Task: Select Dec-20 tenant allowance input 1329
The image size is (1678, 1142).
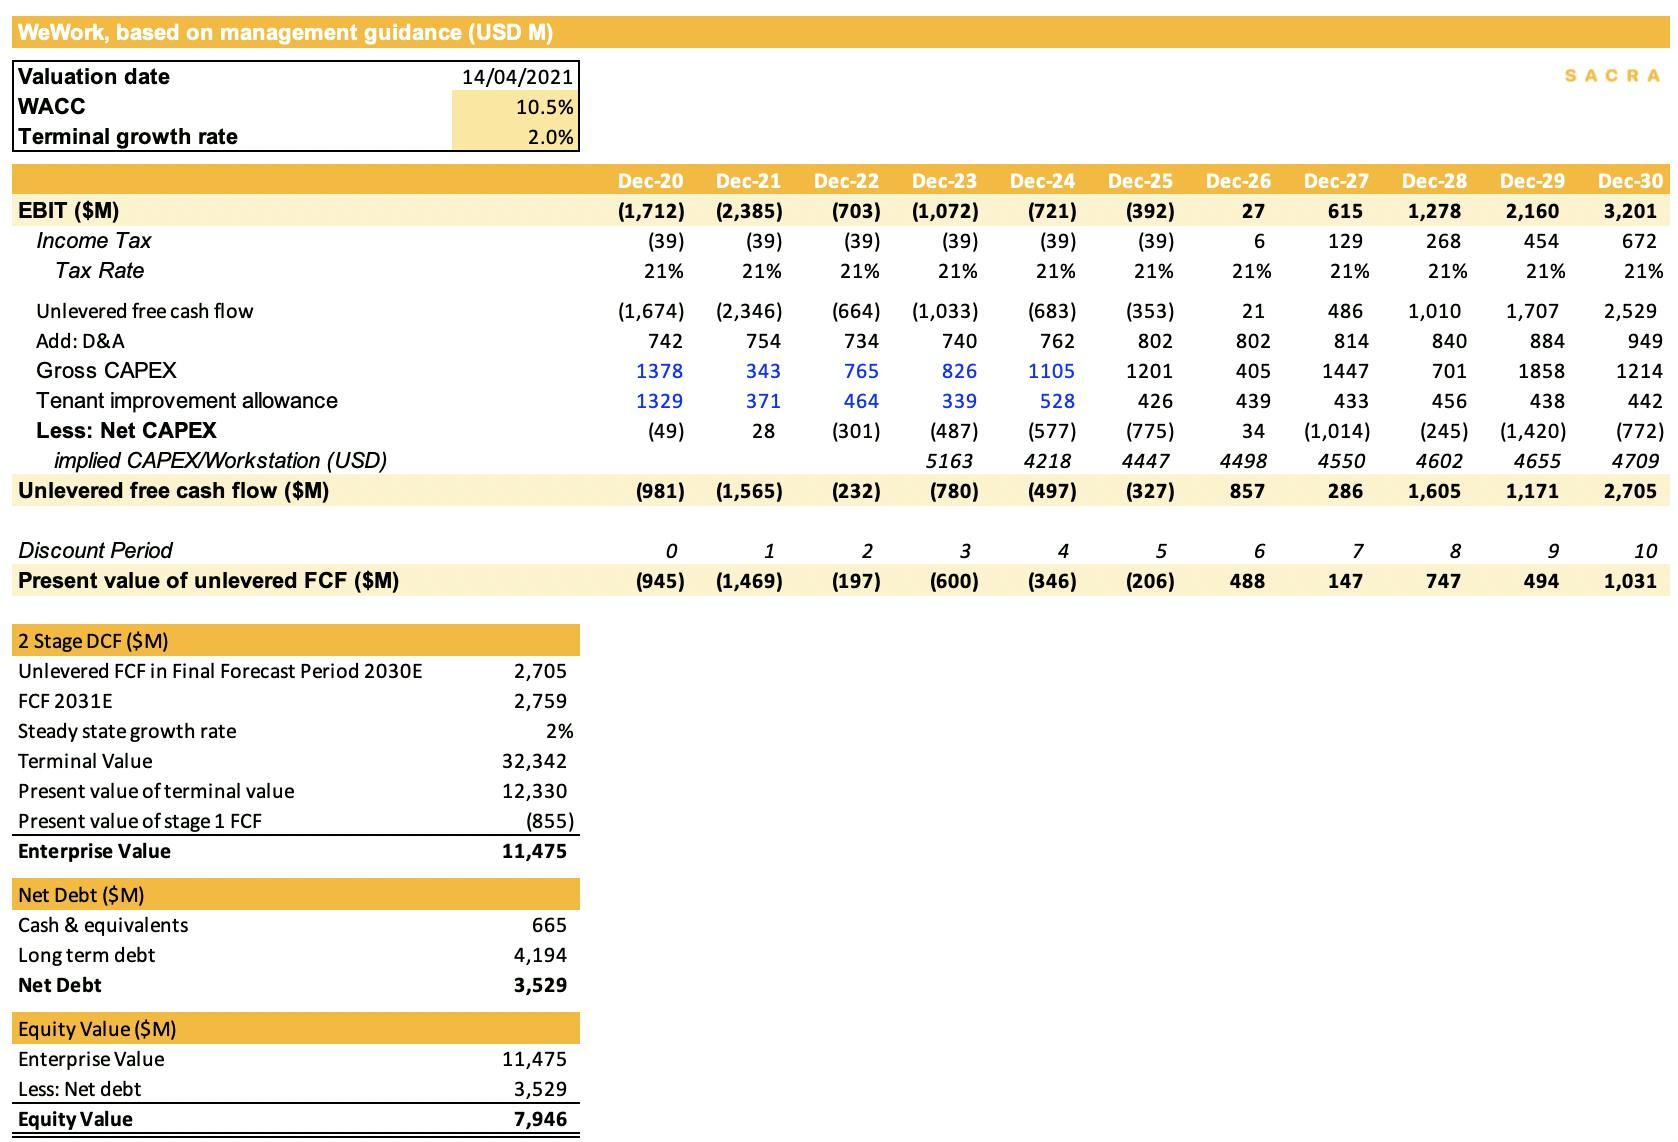Action: tap(660, 401)
